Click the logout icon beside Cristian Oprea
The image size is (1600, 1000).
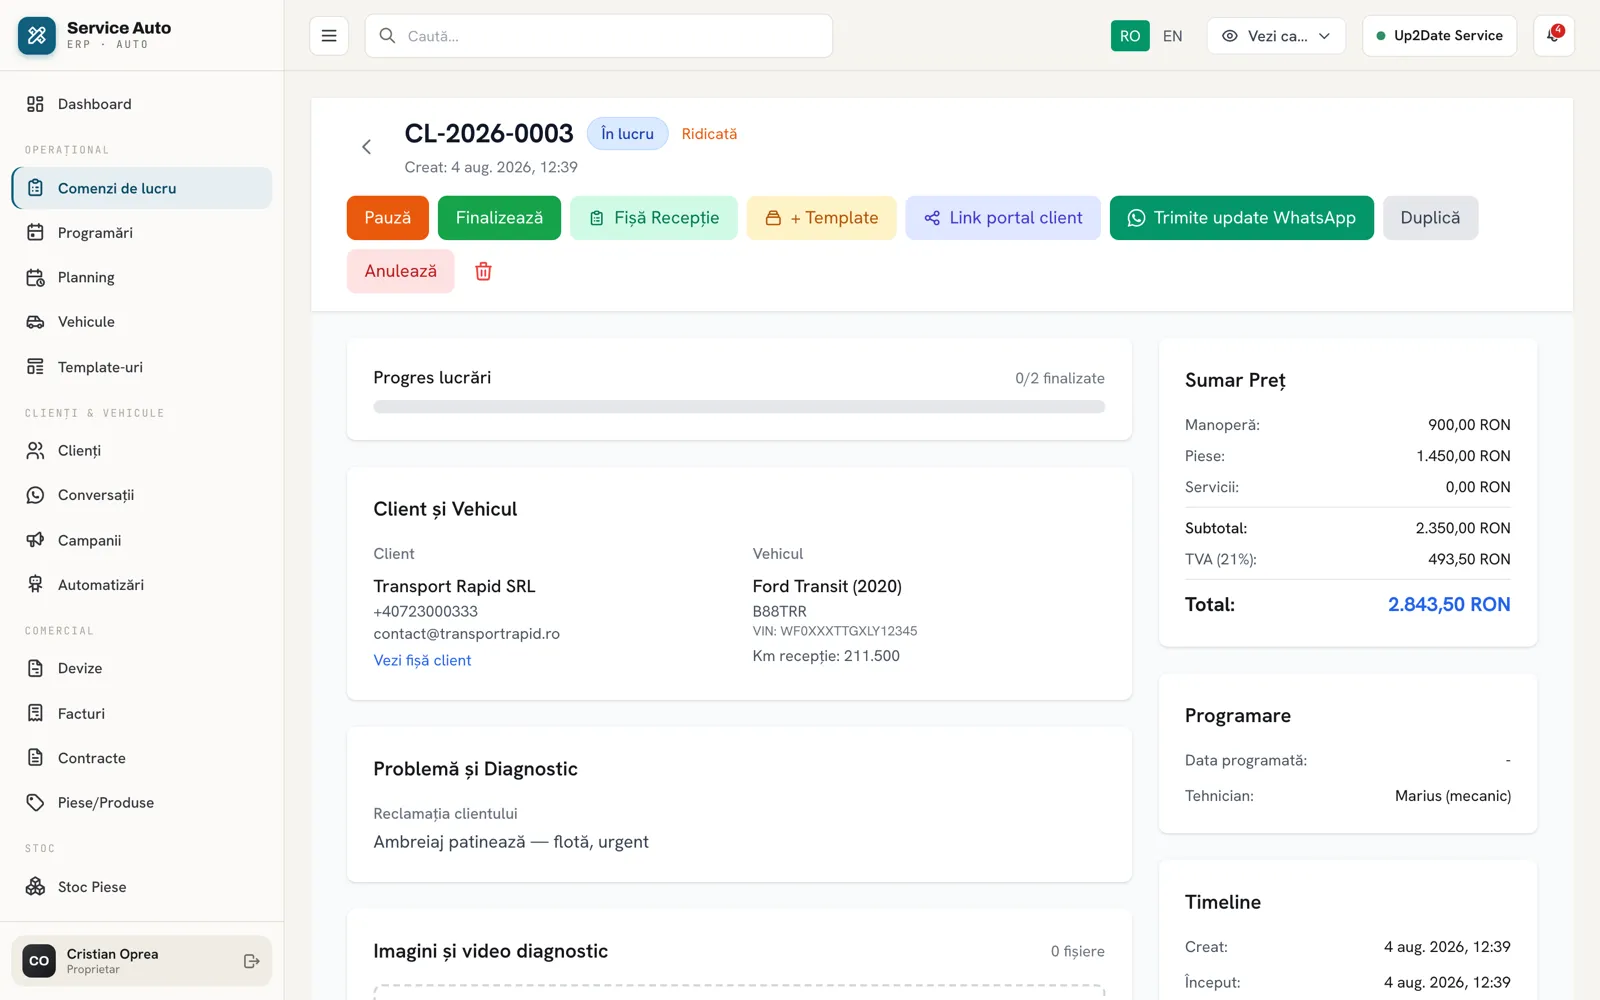pyautogui.click(x=251, y=961)
